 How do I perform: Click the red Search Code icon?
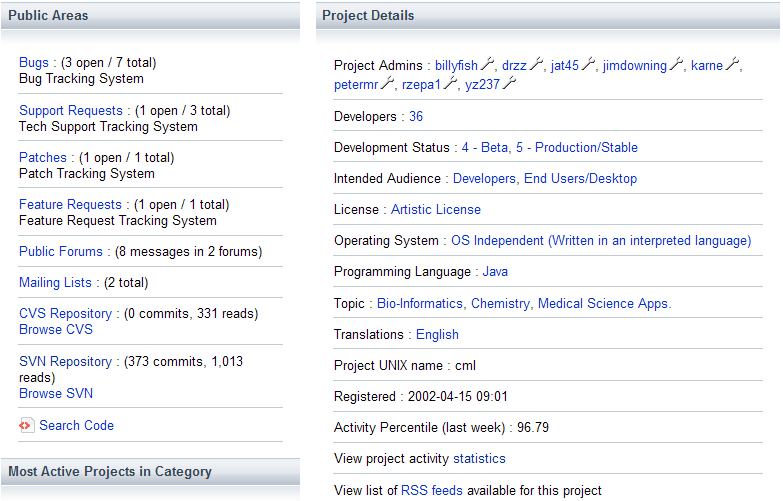coord(26,426)
